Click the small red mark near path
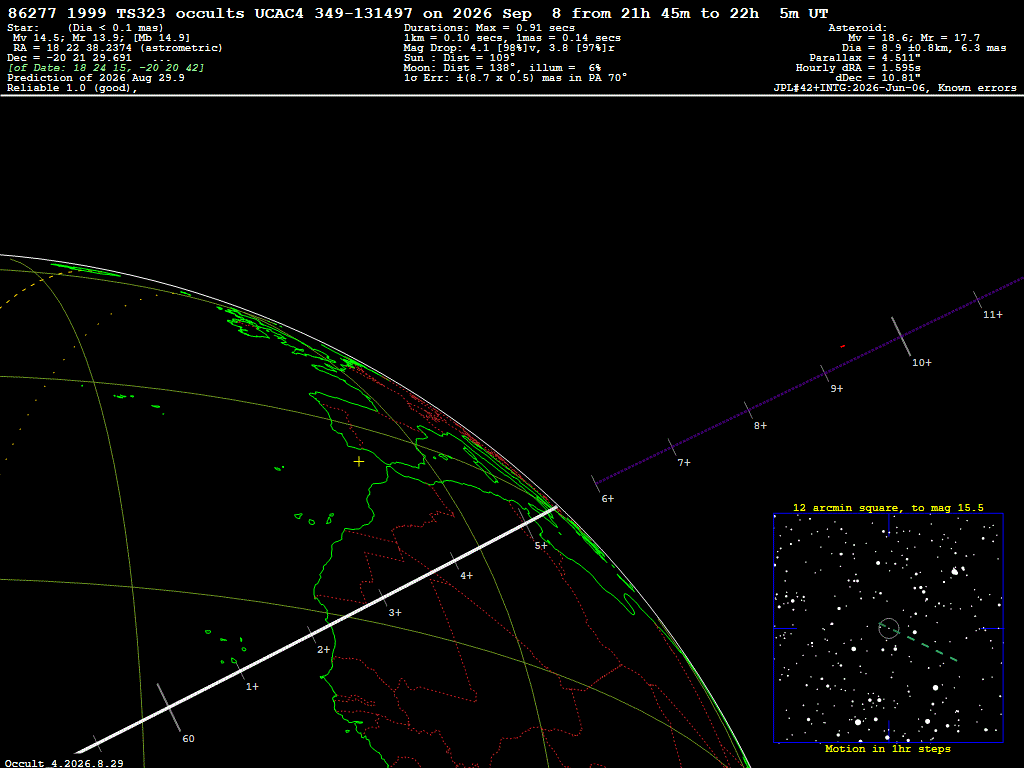The width and height of the screenshot is (1024, 768). click(842, 346)
